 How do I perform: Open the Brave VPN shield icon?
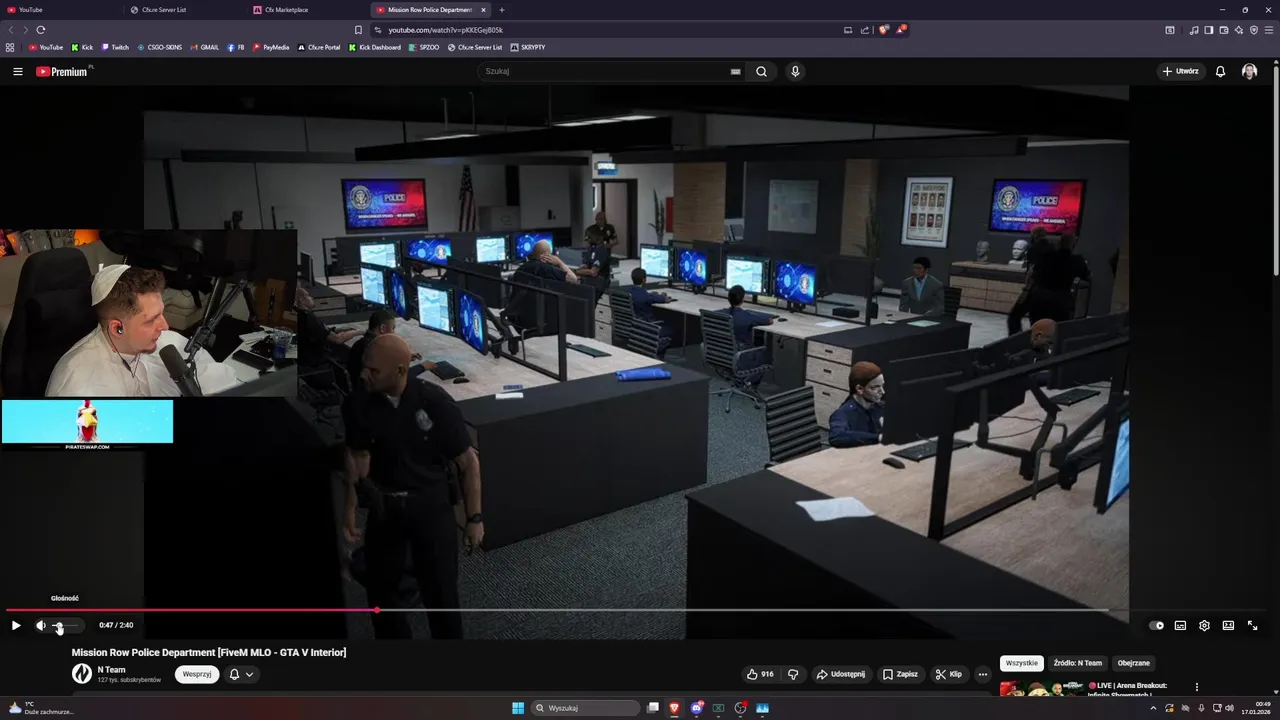click(1254, 30)
